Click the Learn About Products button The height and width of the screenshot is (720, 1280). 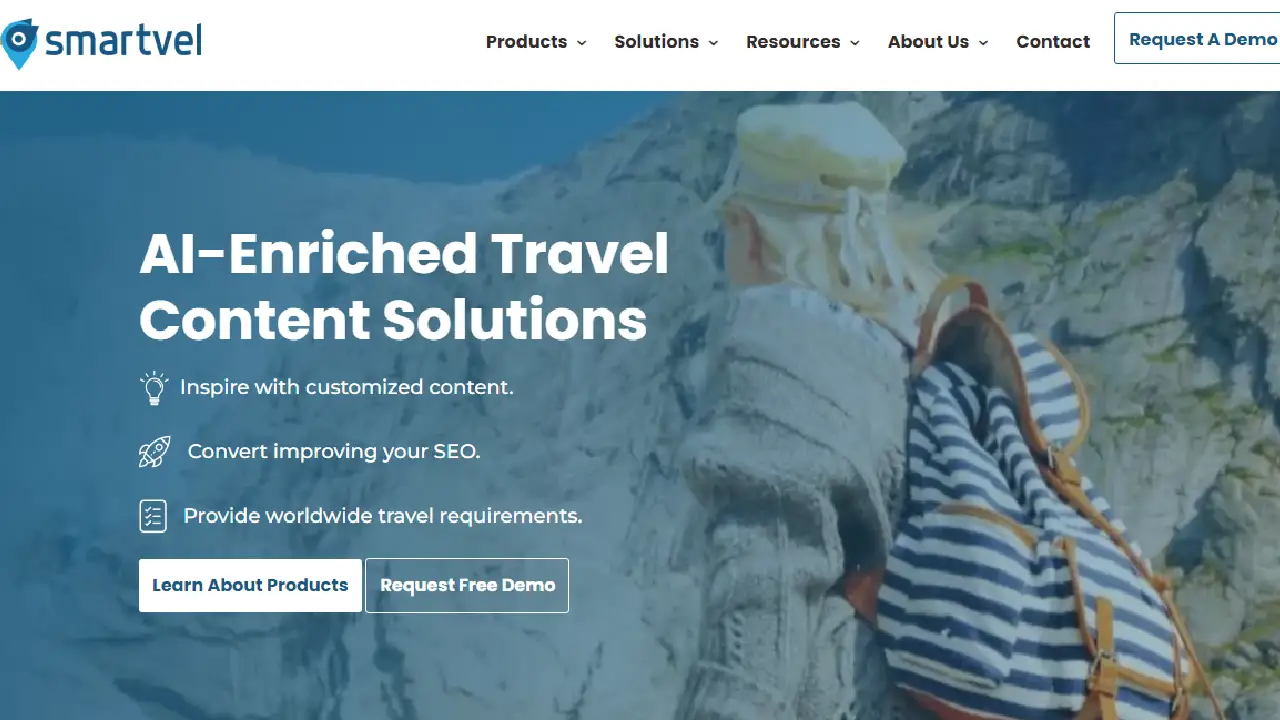[250, 585]
